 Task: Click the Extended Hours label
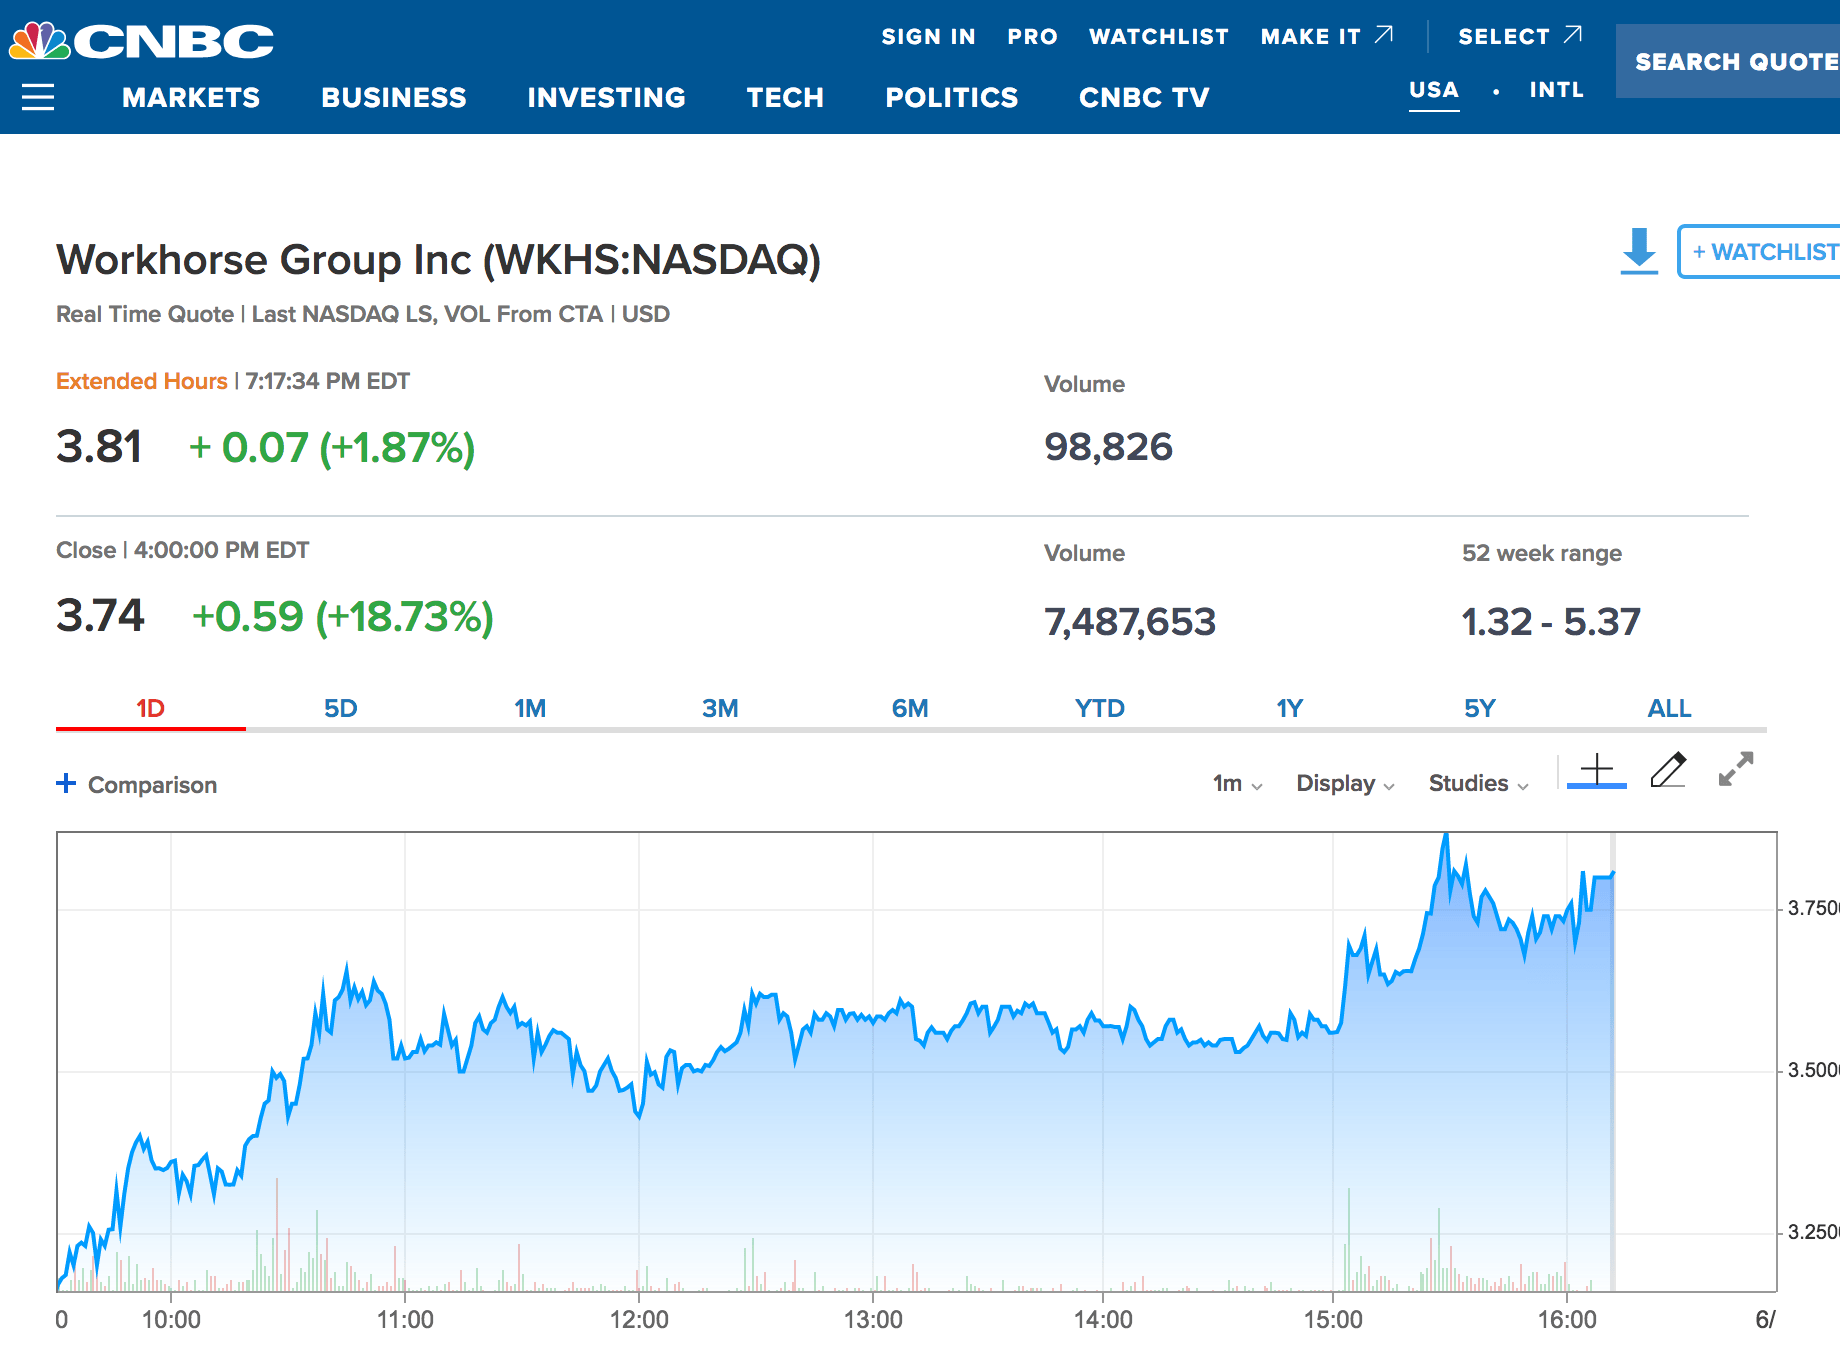142,381
